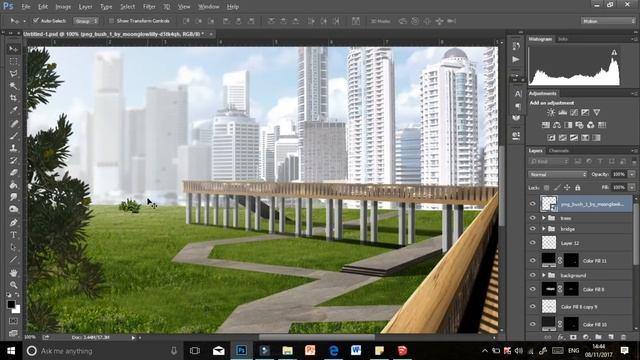The height and width of the screenshot is (360, 640).
Task: Open Microsoft Word from the taskbar
Action: (x=356, y=351)
